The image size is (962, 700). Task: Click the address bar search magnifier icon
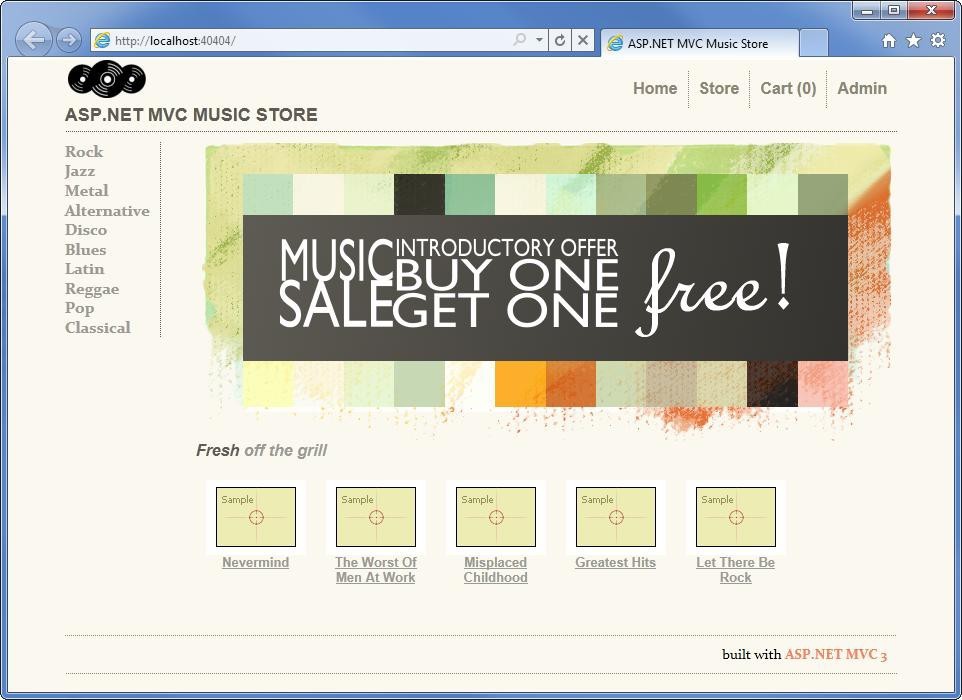[519, 40]
